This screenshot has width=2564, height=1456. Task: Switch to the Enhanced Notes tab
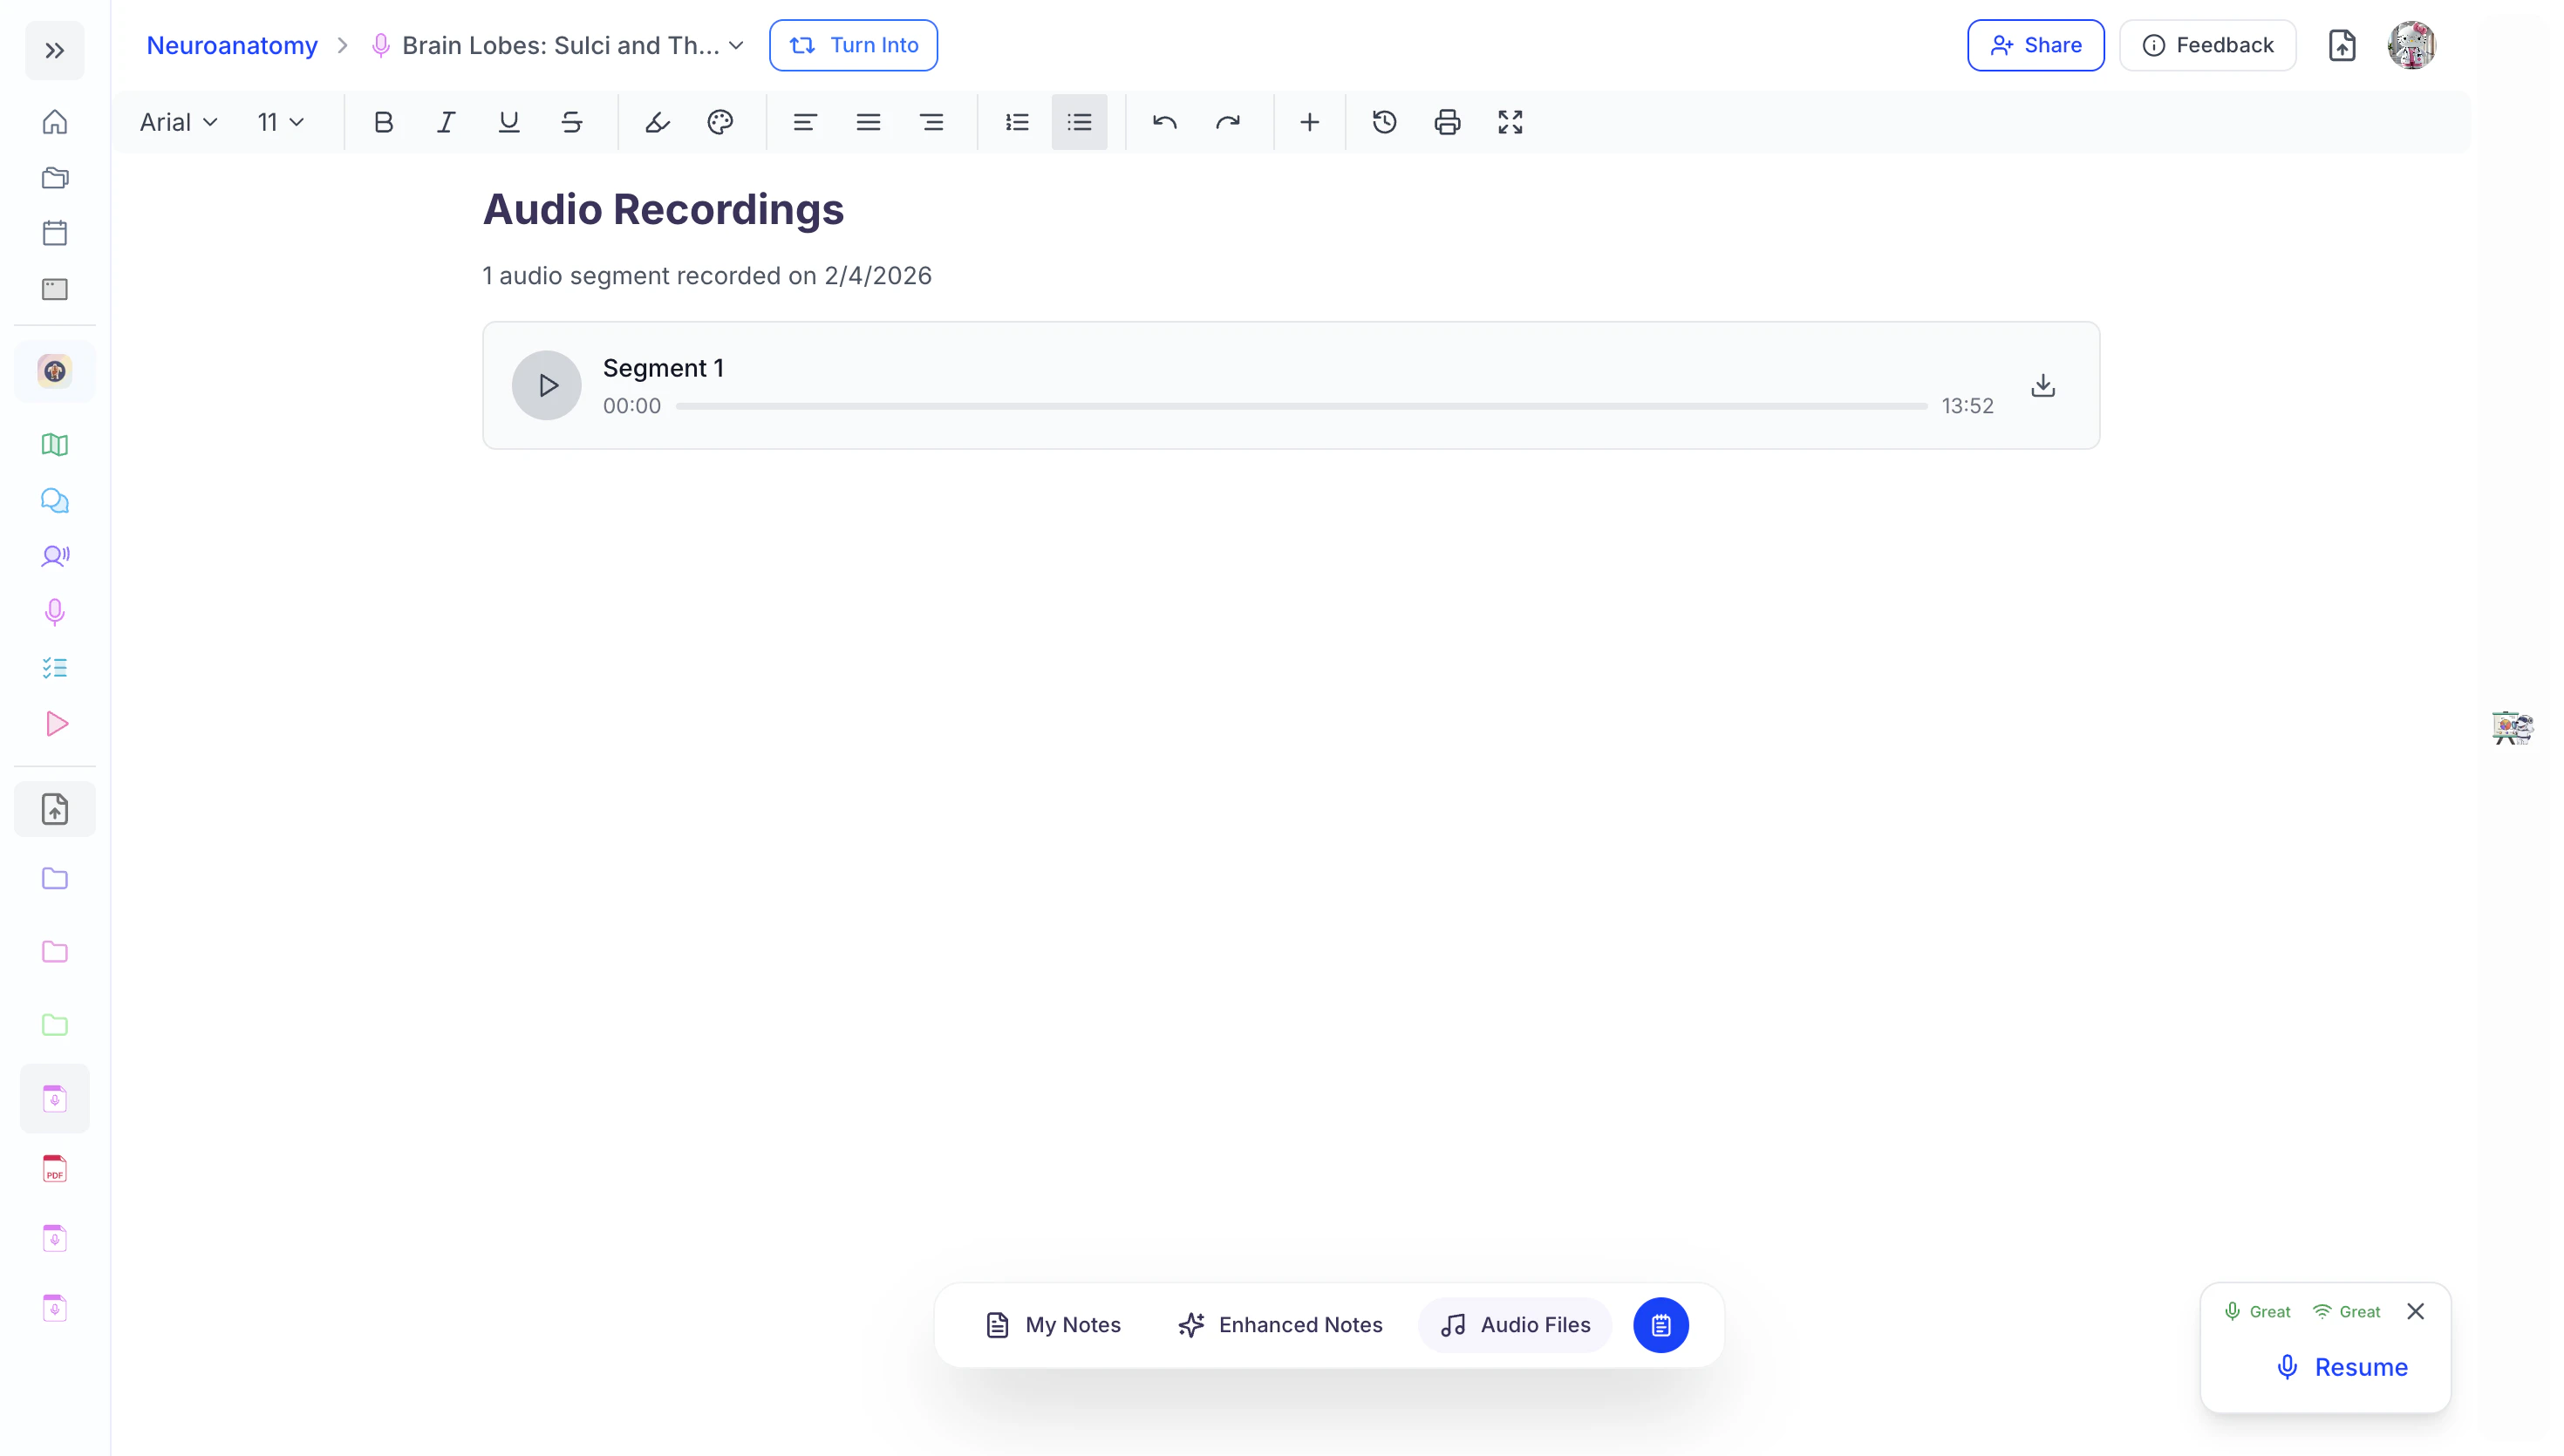tap(1280, 1325)
